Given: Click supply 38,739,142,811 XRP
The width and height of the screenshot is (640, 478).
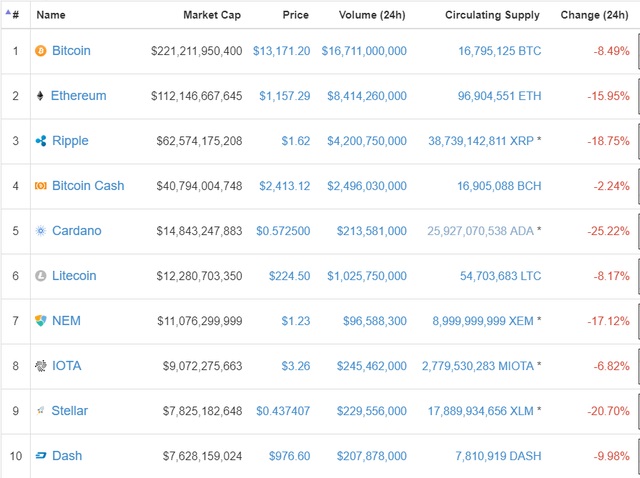Looking at the screenshot, I should point(481,141).
